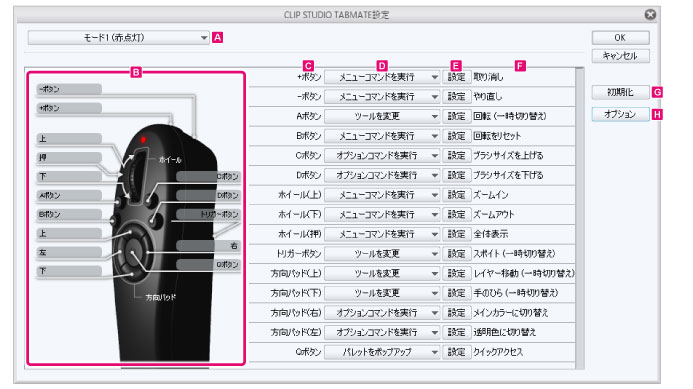Click the メインカラーに切り替え assignment text
Screen dimensions: 693x389
(511, 313)
